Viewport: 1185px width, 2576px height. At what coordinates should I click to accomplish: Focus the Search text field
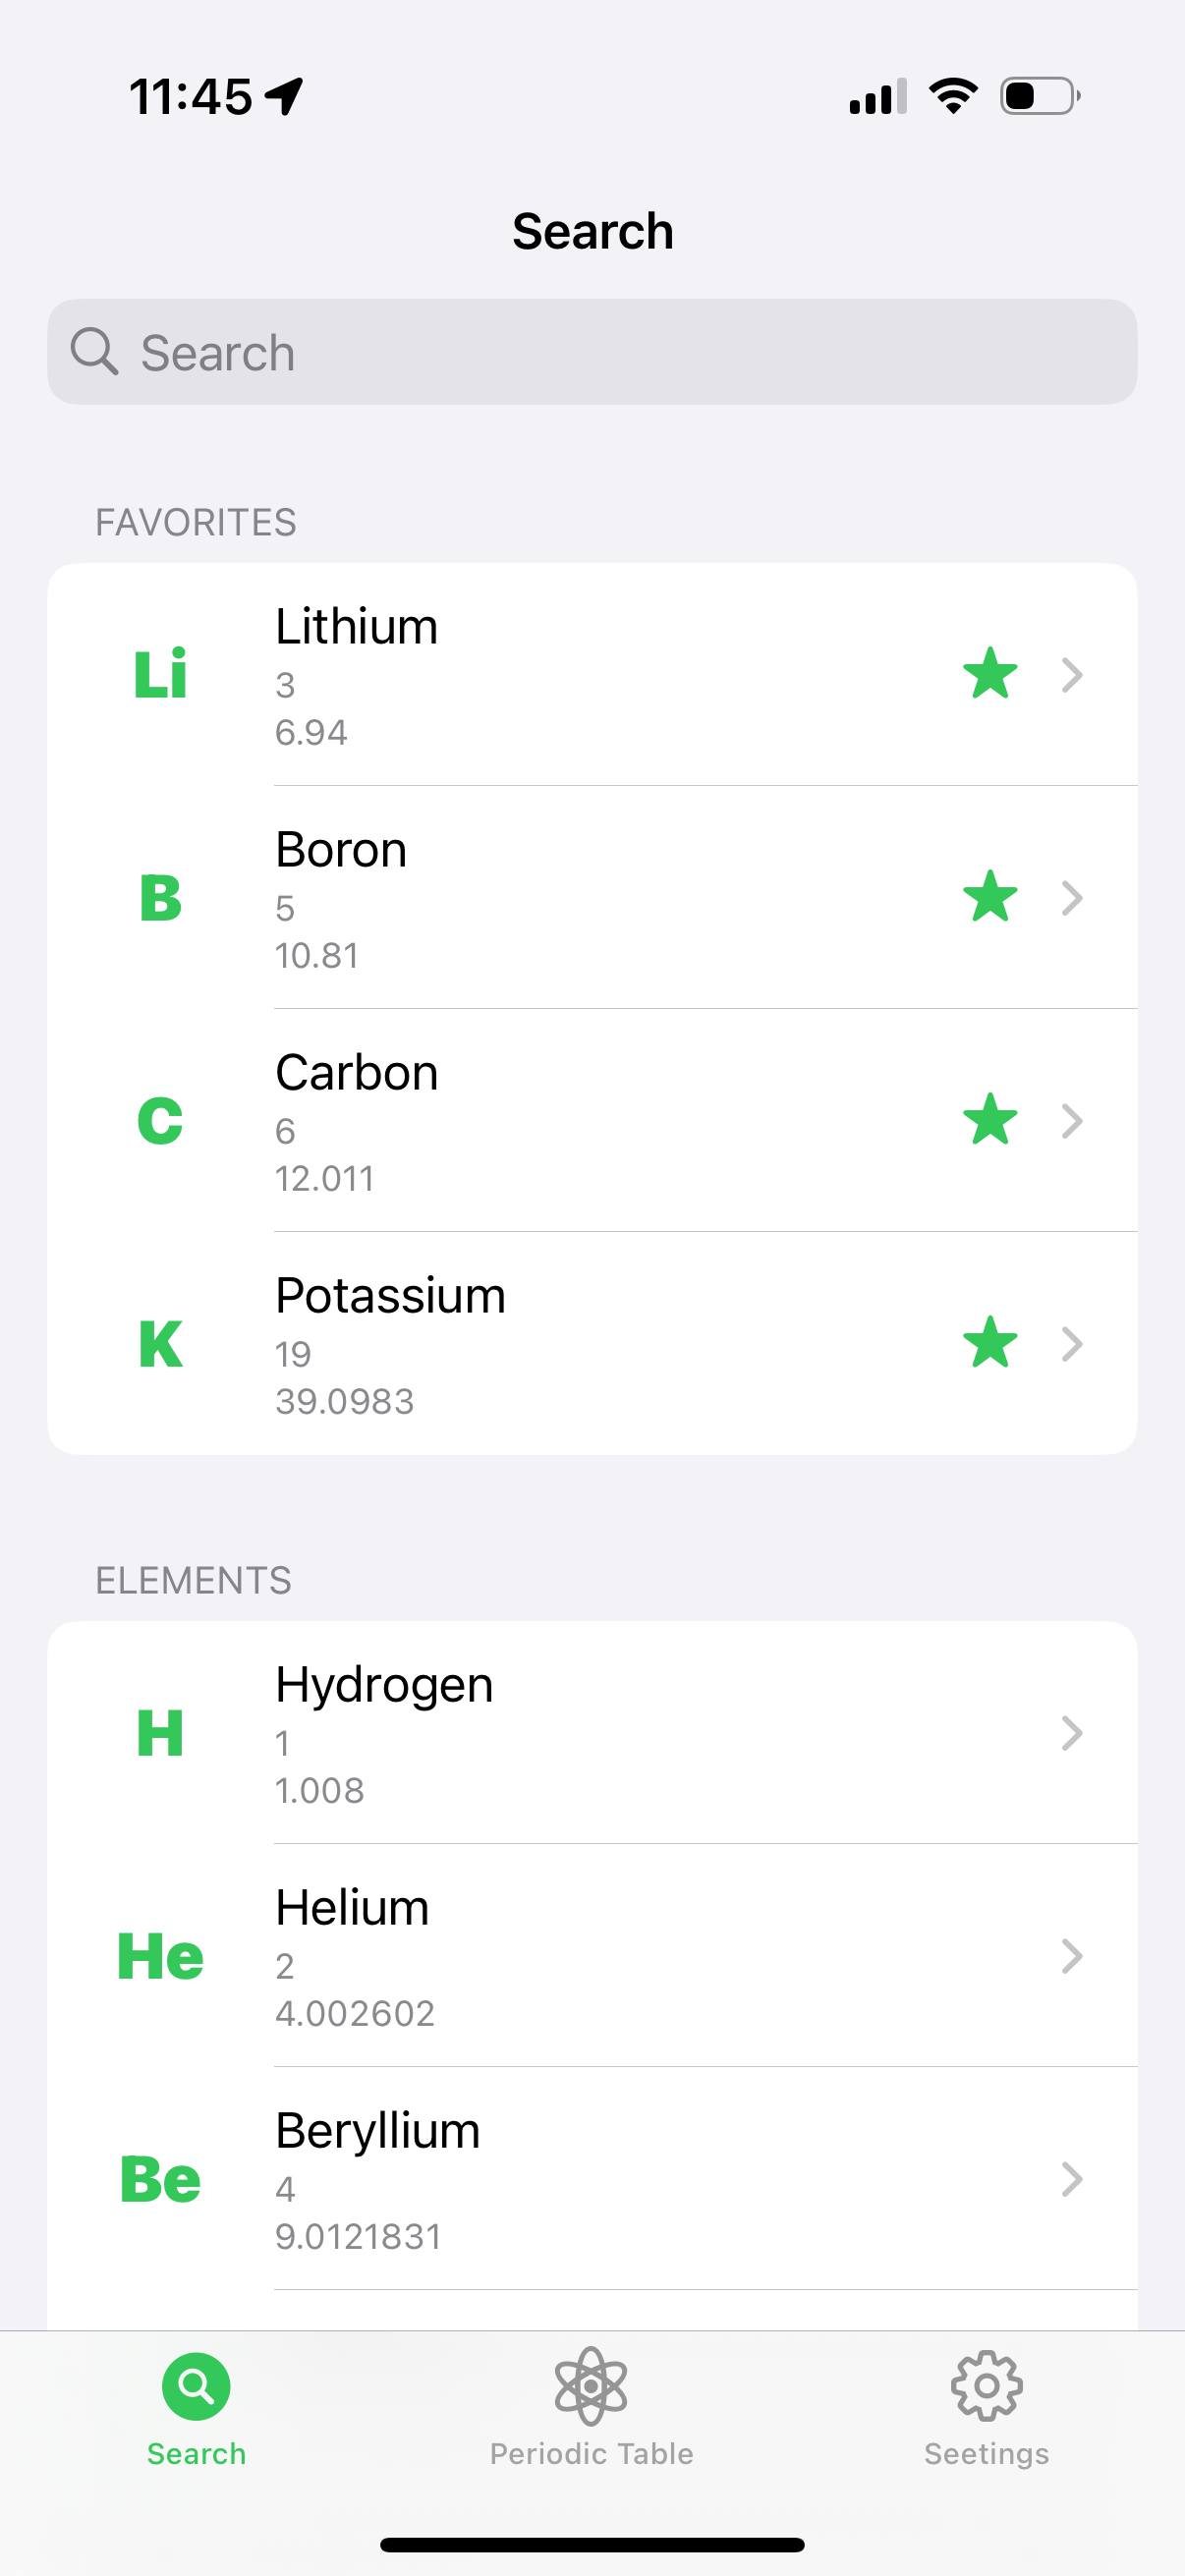click(592, 352)
